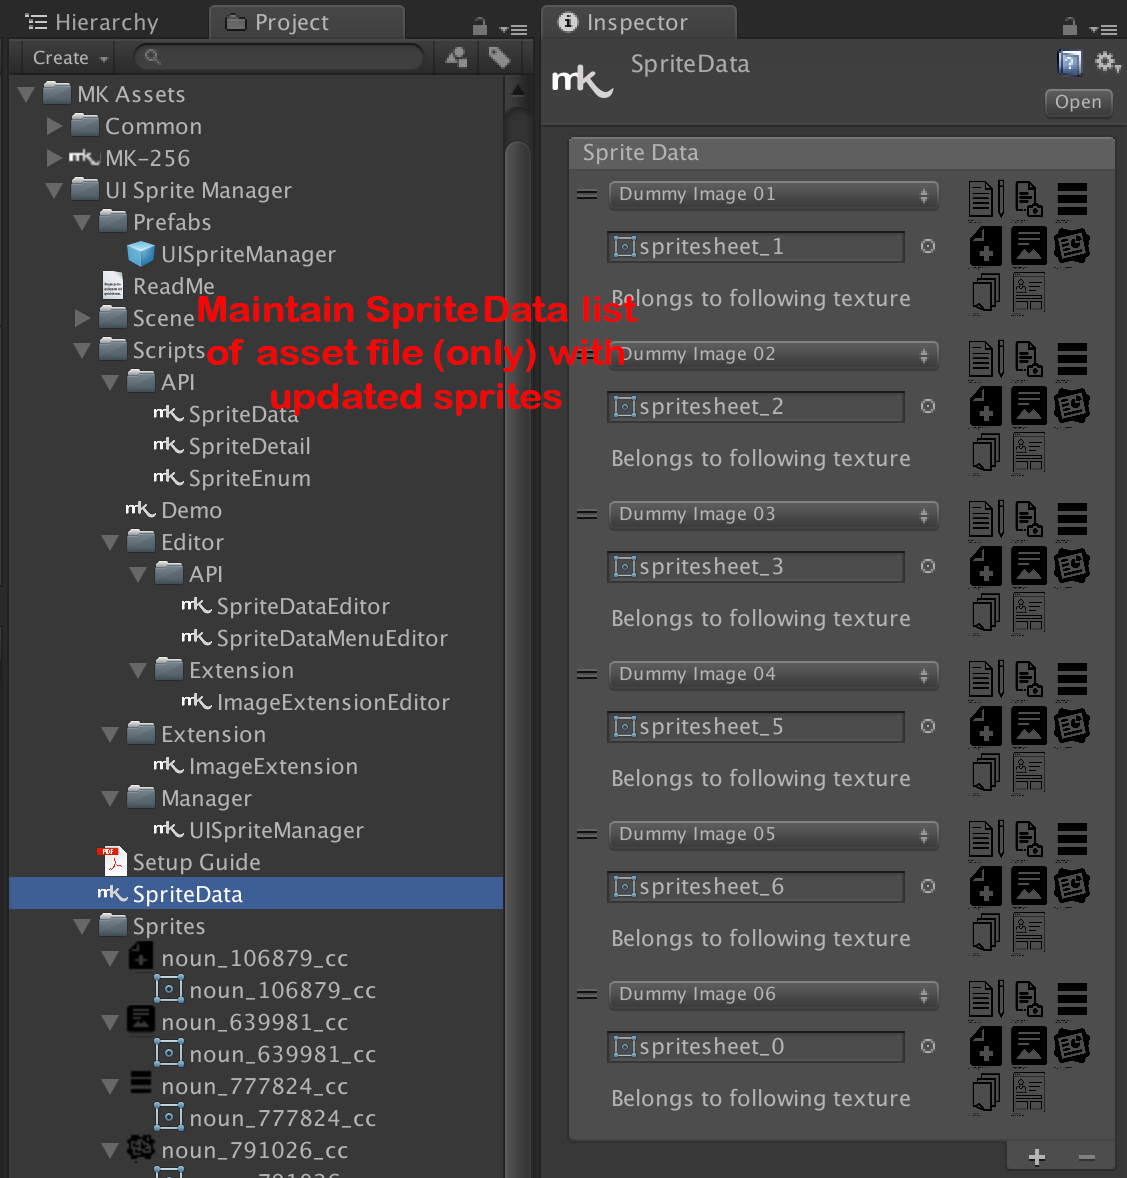Select the ReadMe text file
Viewport: 1127px width, 1178px height.
[158, 286]
